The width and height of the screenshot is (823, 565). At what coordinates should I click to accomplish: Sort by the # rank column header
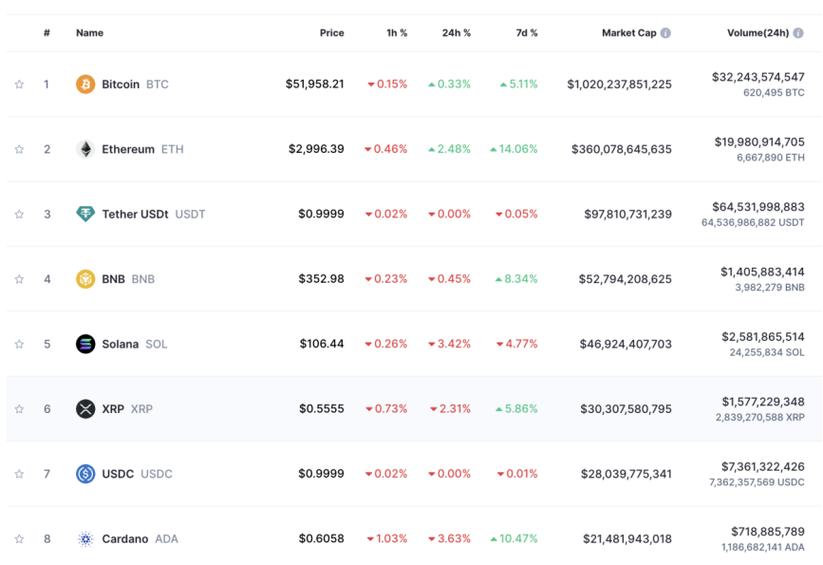[x=46, y=33]
